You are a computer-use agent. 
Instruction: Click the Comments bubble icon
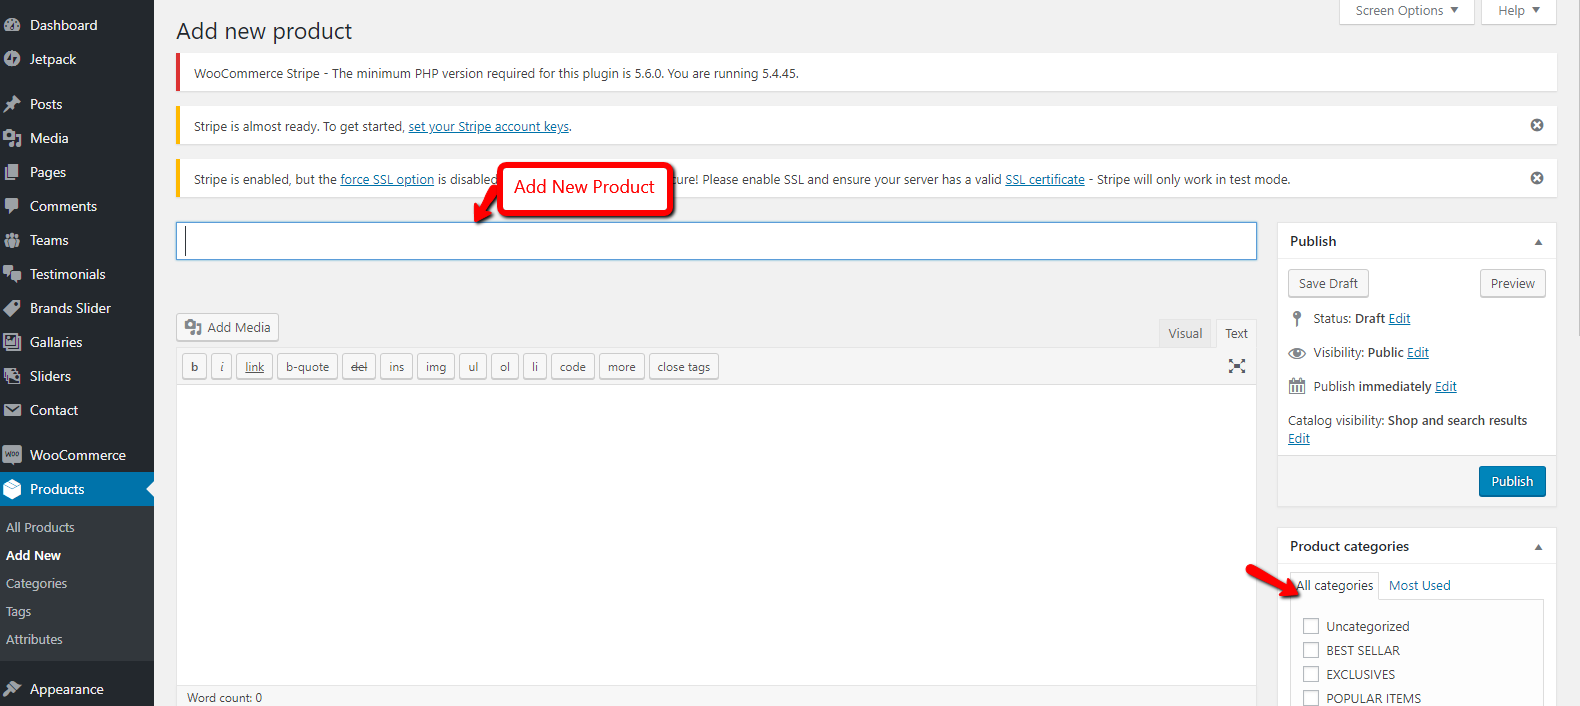tap(12, 206)
